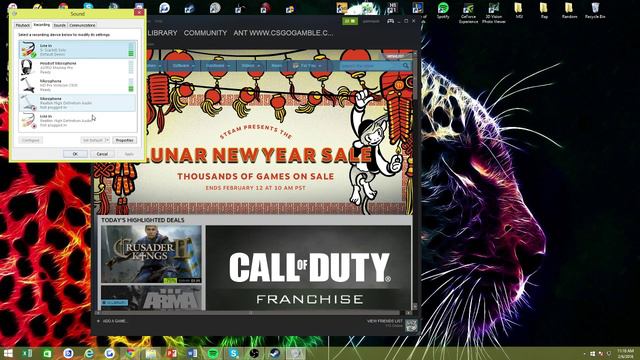Click the Steam store vertical scrollbar
Screen dimensions: 640x360
[x=415, y=180]
